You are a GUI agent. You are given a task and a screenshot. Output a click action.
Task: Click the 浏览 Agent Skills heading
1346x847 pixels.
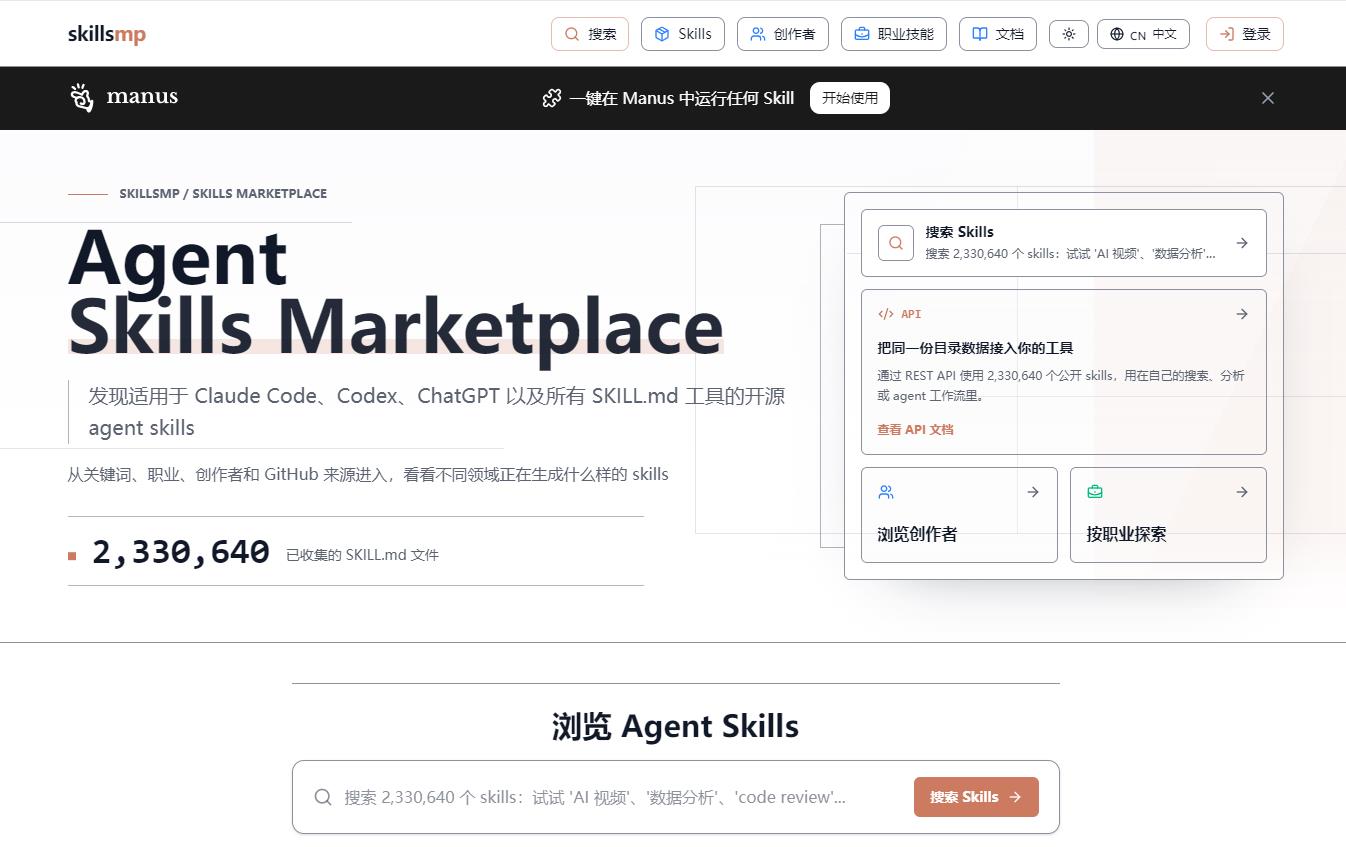click(x=675, y=726)
